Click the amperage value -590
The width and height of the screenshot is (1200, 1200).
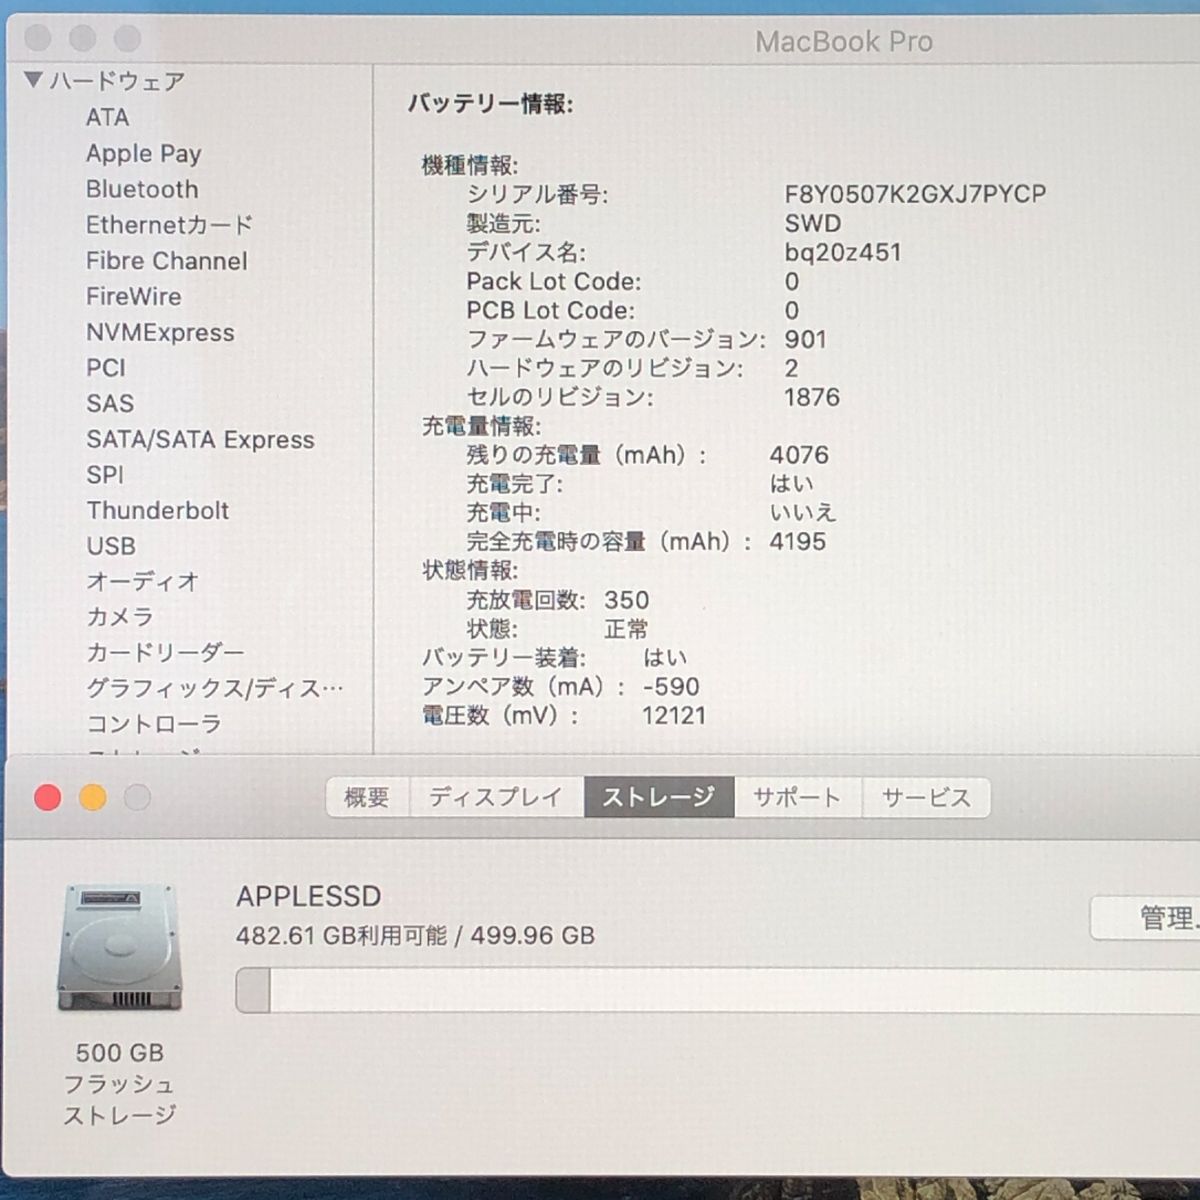671,687
